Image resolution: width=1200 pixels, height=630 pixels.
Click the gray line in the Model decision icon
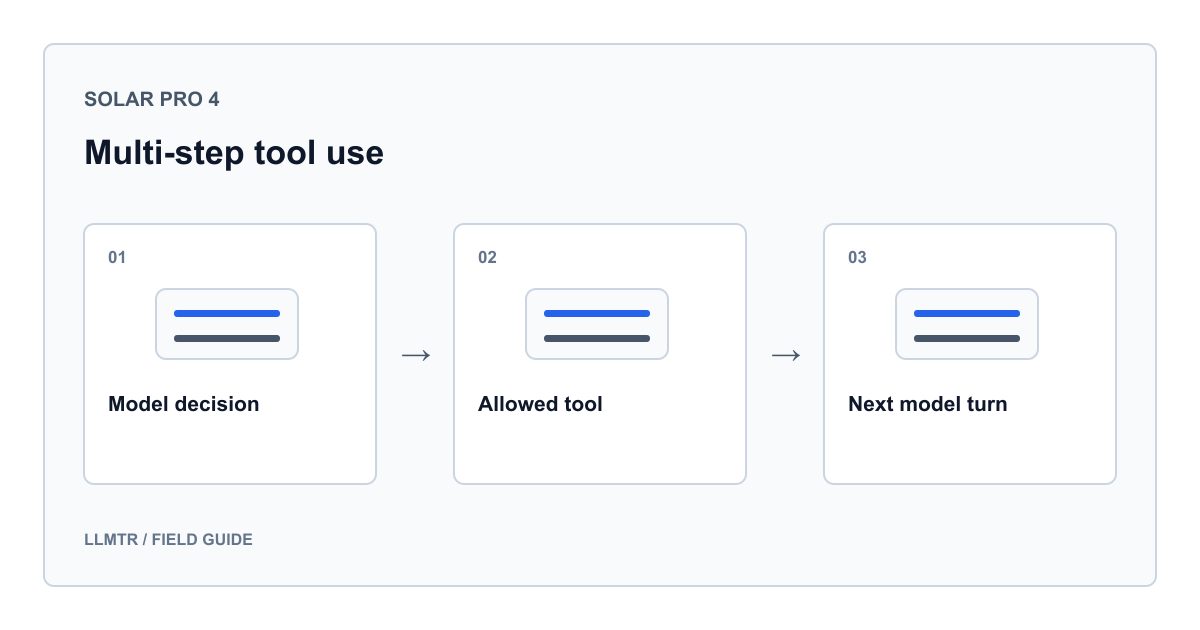tap(227, 338)
